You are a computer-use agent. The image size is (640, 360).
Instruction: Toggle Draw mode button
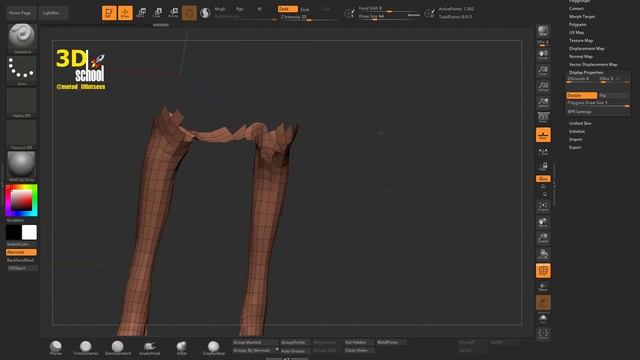coord(125,13)
